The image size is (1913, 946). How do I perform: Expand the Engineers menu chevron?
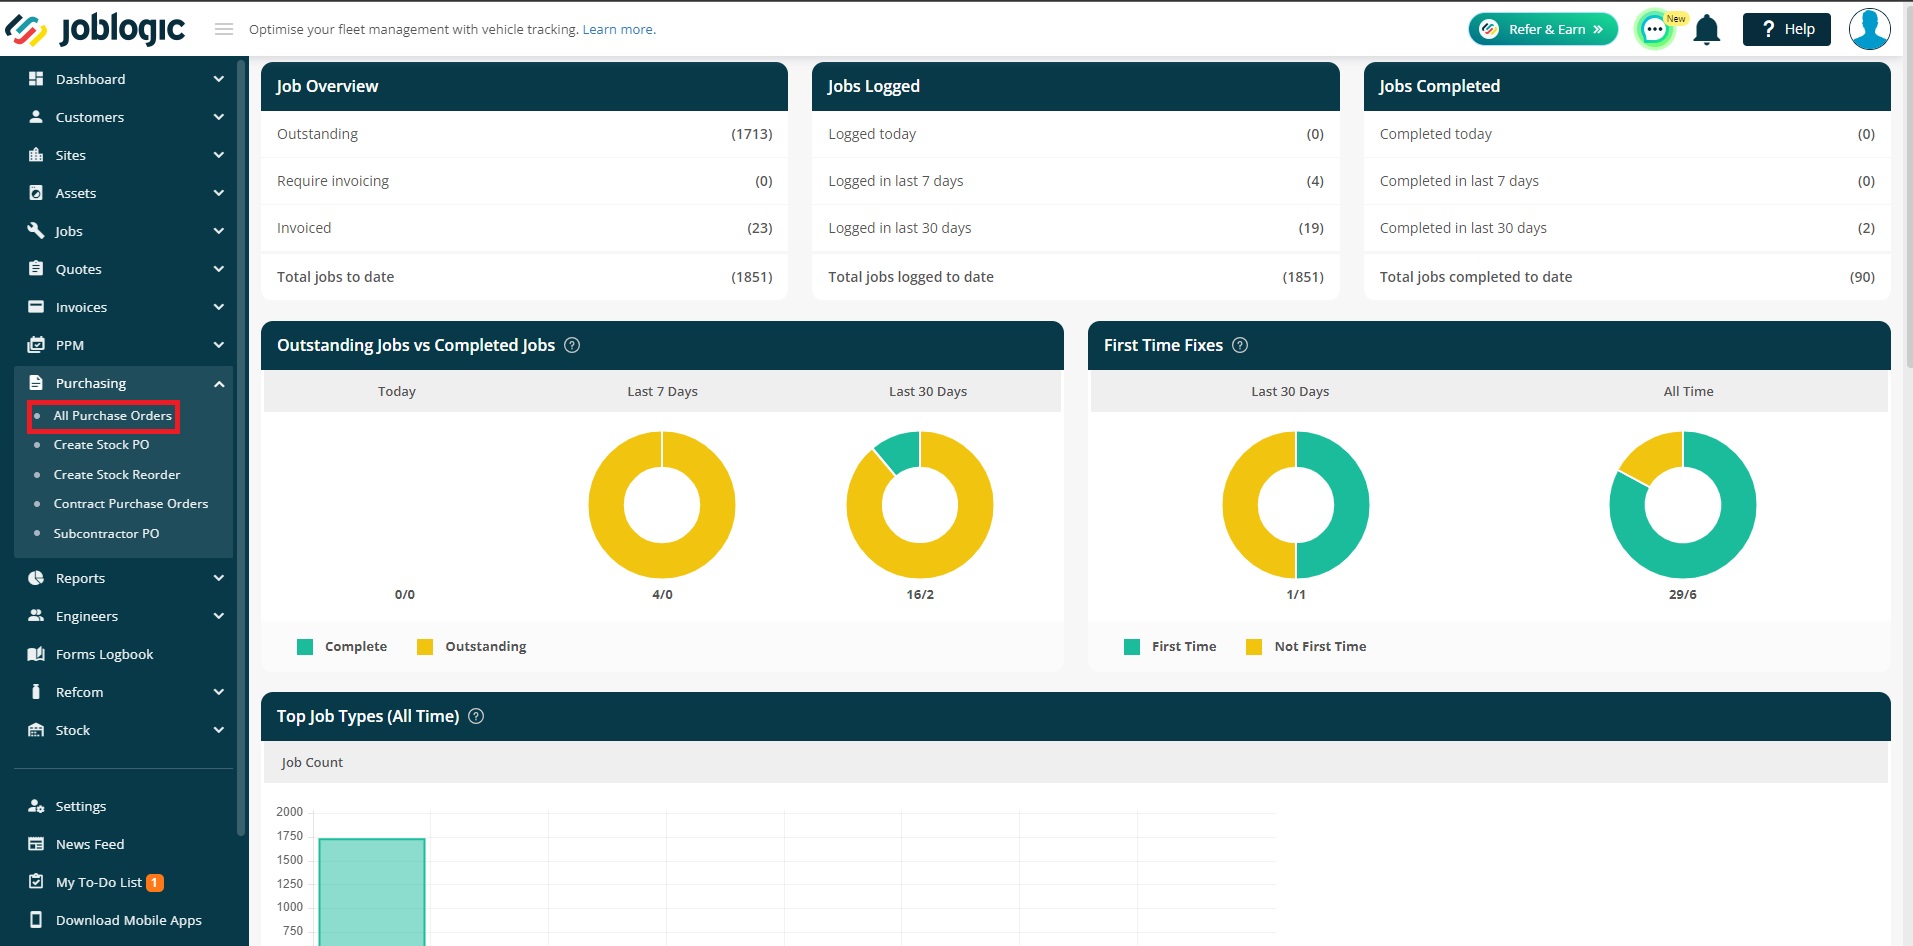coord(219,616)
